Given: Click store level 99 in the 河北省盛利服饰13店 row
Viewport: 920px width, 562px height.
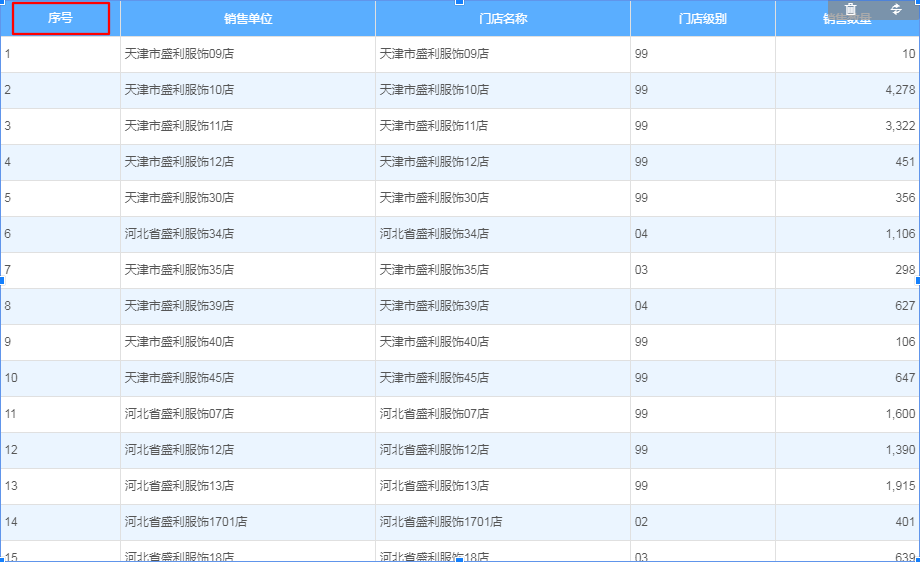Looking at the screenshot, I should 641,486.
